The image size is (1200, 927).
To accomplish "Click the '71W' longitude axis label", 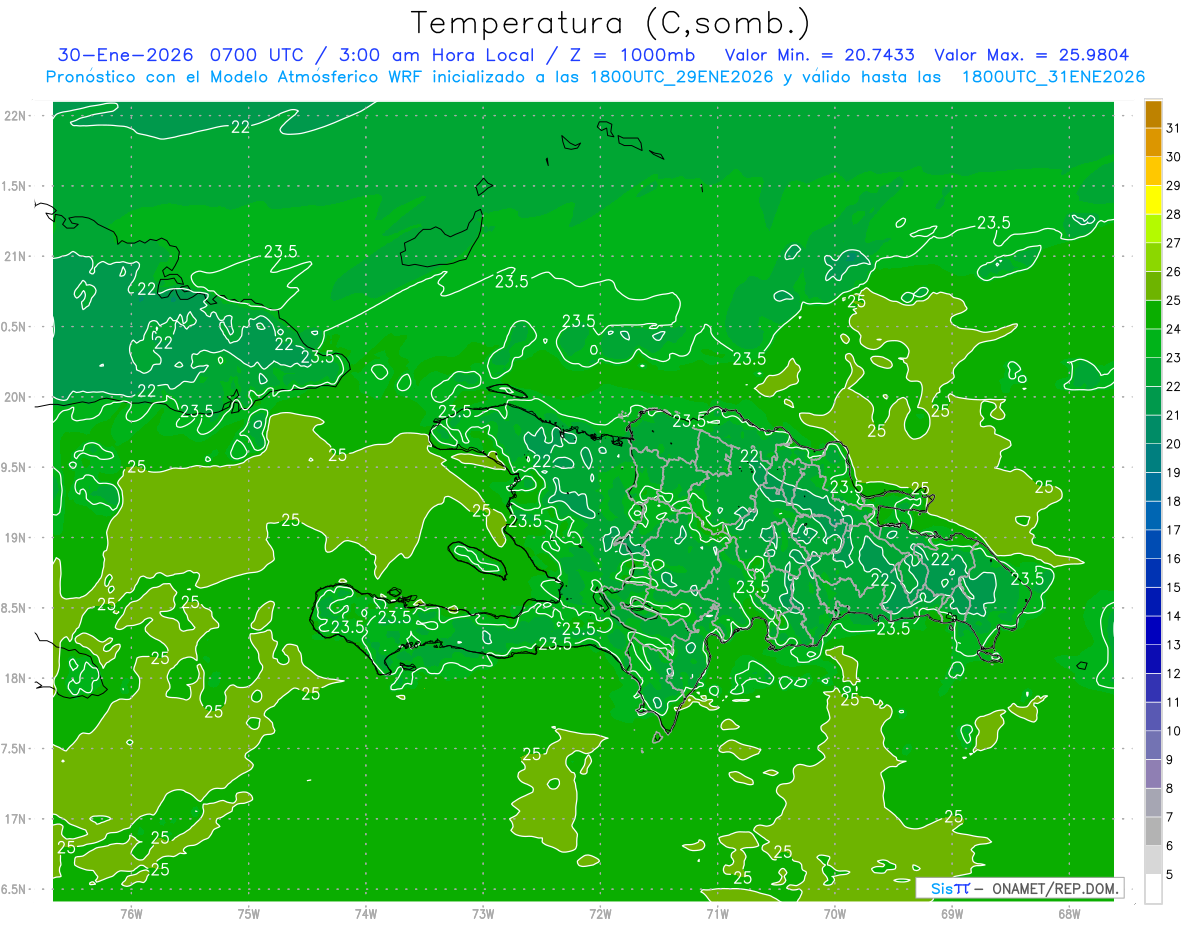I will (717, 913).
